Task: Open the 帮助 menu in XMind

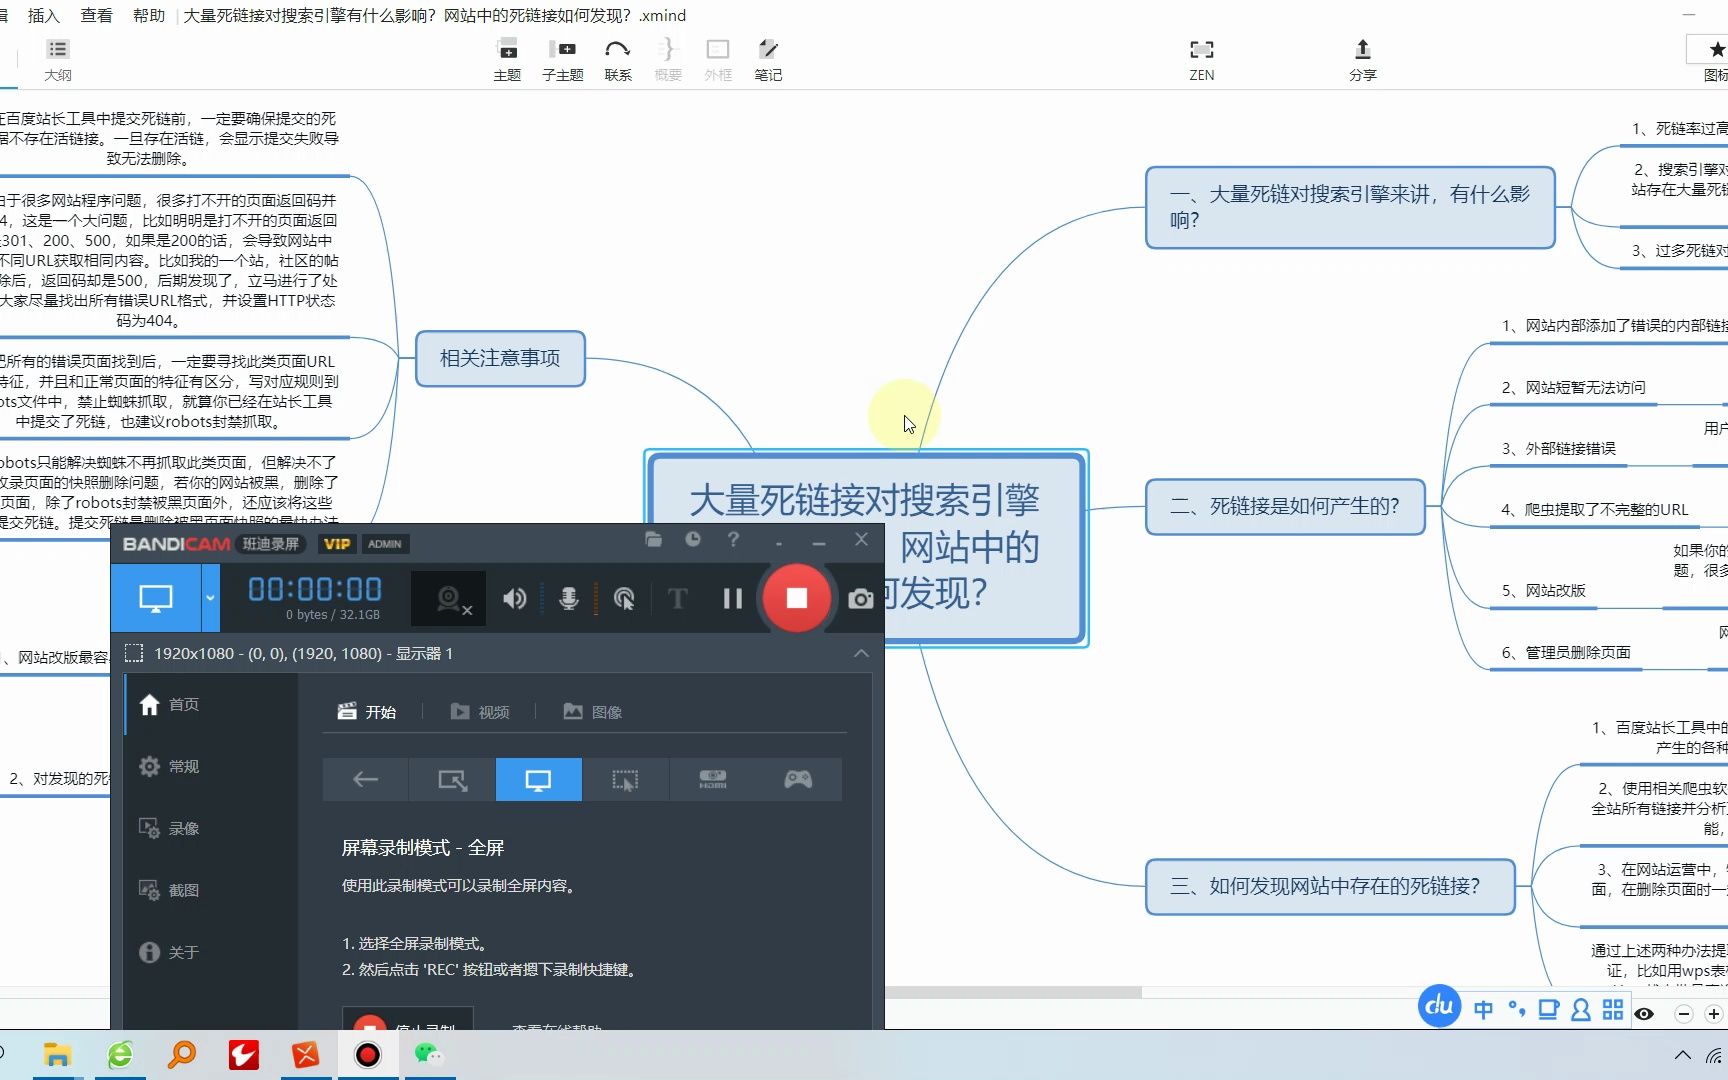Action: 149,15
